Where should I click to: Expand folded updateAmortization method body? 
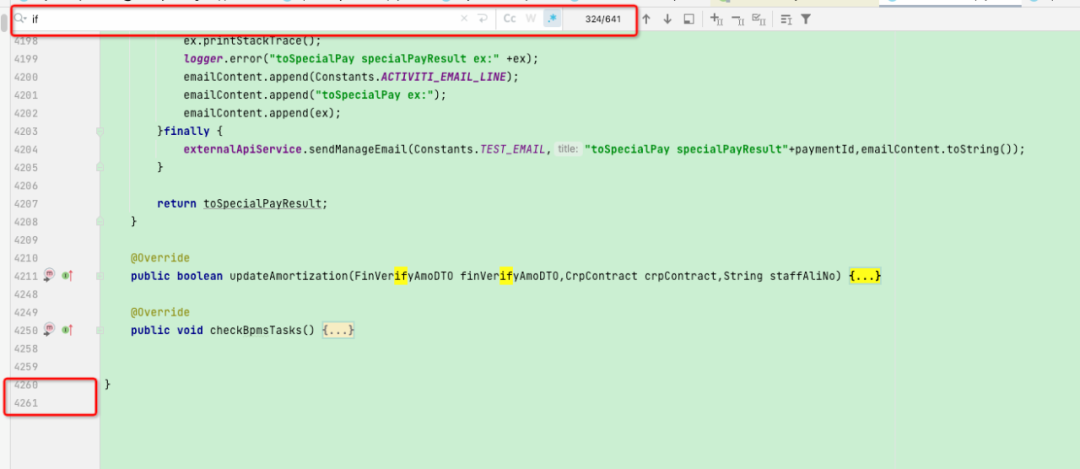[865, 276]
